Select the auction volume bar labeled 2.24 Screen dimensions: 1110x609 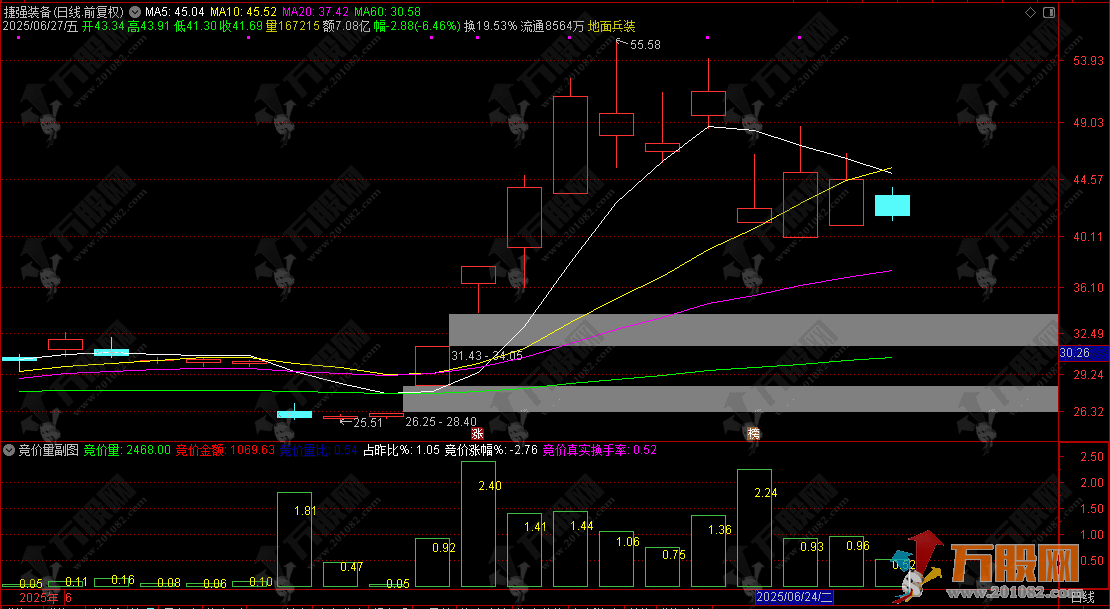755,528
